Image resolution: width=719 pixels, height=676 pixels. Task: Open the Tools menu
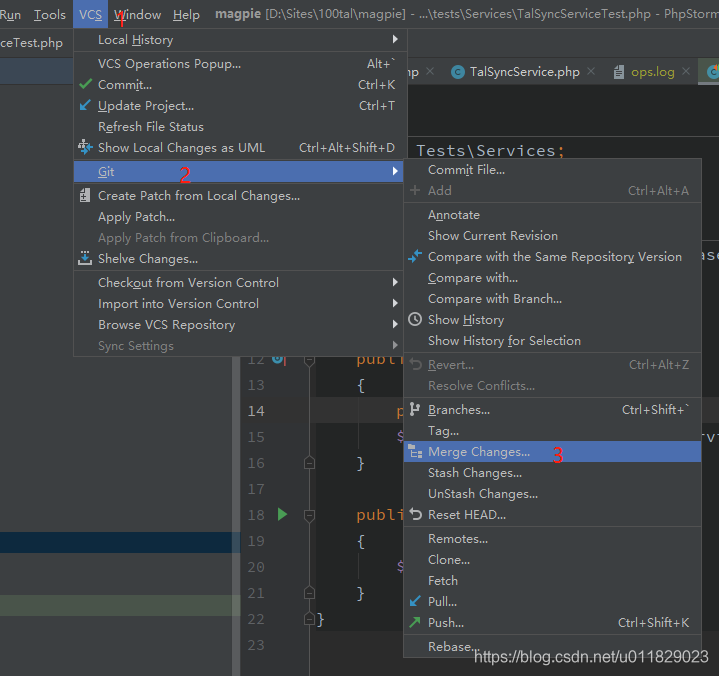coord(50,15)
